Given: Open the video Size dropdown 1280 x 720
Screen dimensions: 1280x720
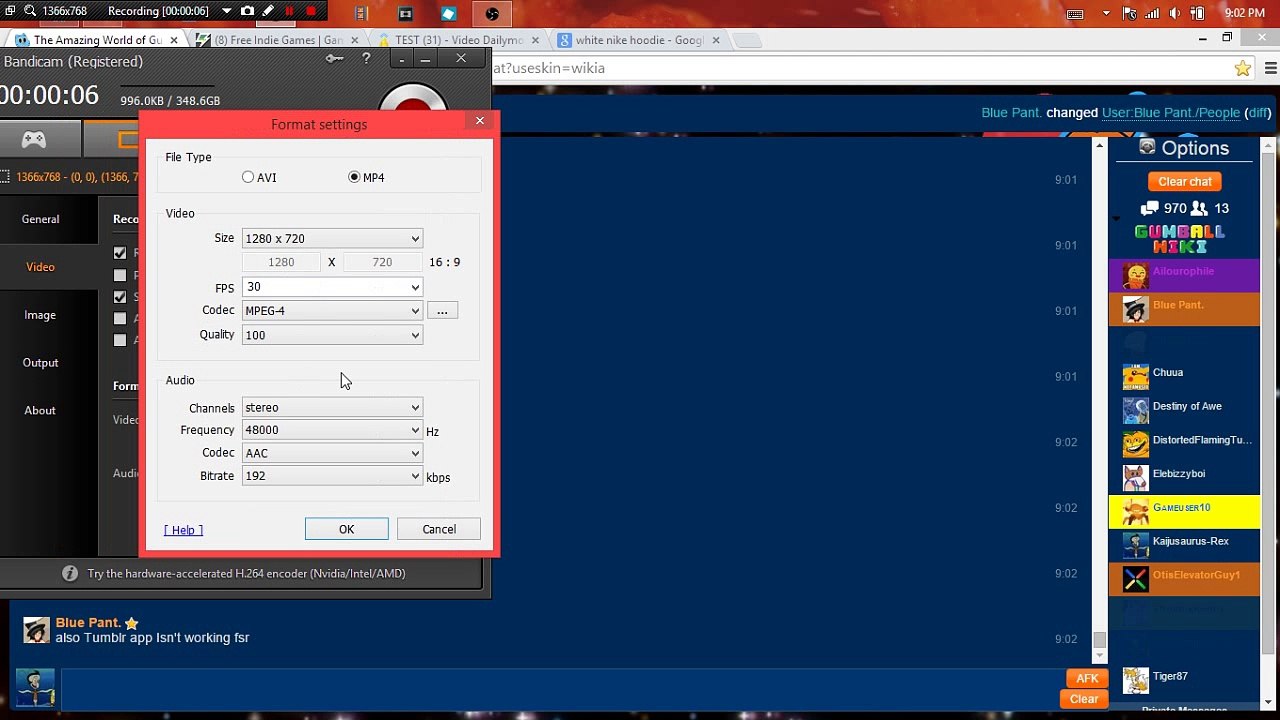Looking at the screenshot, I should click(x=332, y=238).
